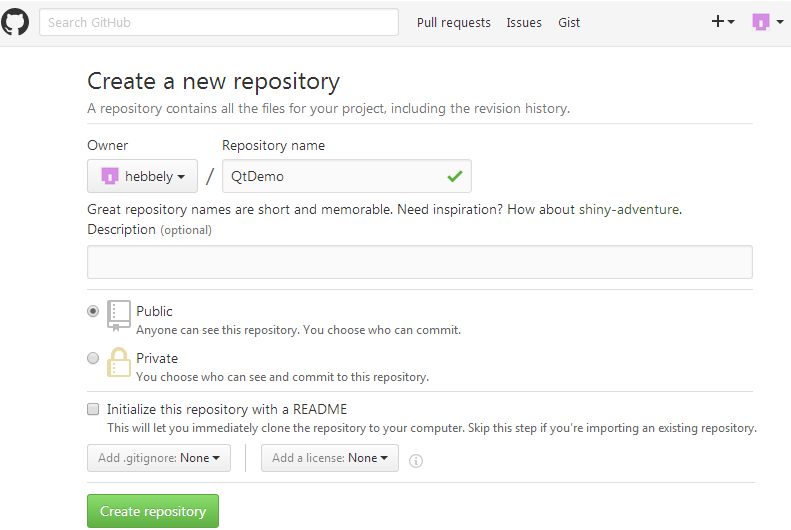This screenshot has width=791, height=530.
Task: Click the green checkmark in repository name
Action: (455, 176)
